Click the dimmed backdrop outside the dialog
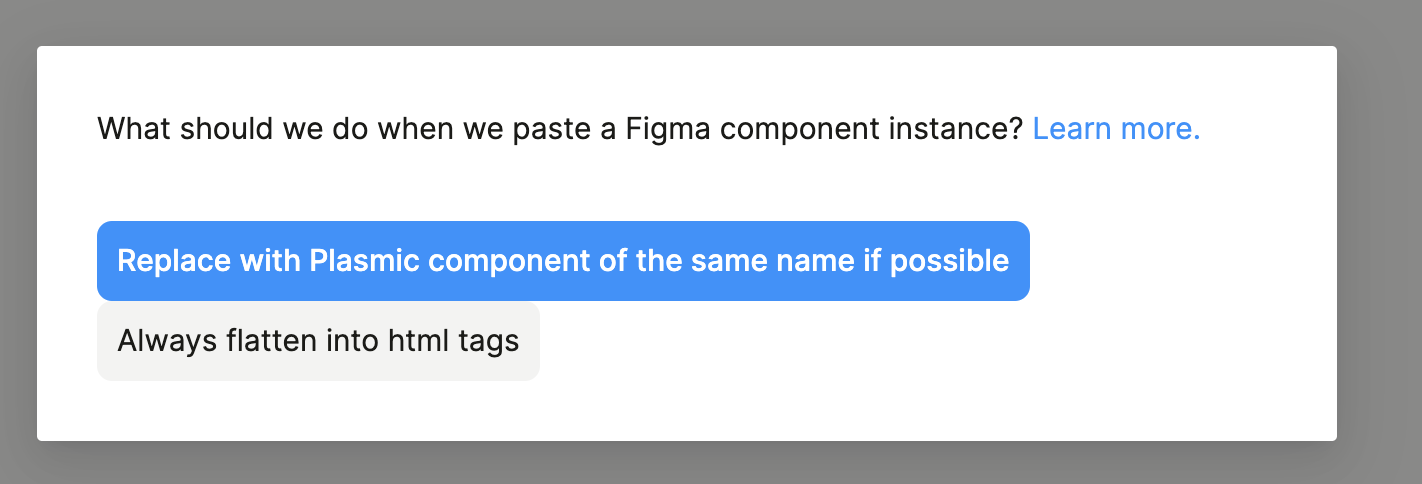Screen dimensions: 1422x484 [x=1380, y=250]
